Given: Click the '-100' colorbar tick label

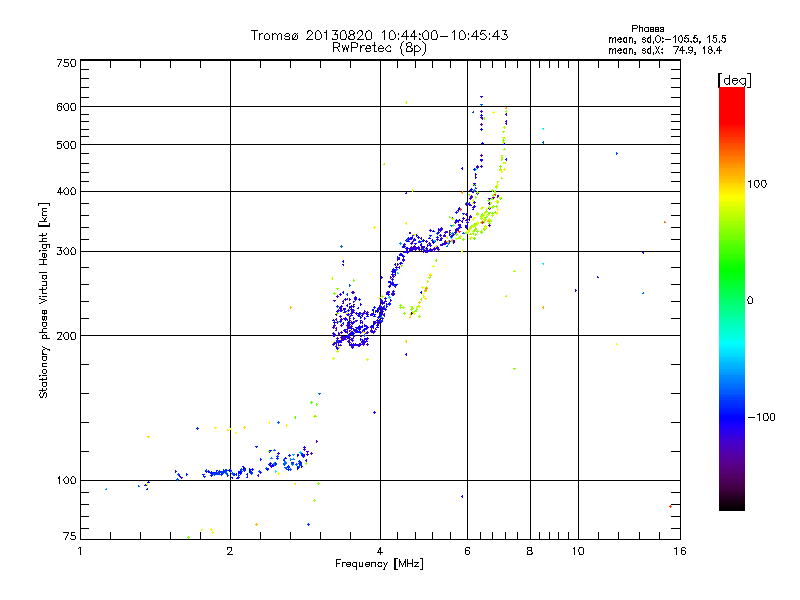Looking at the screenshot, I should [762, 417].
